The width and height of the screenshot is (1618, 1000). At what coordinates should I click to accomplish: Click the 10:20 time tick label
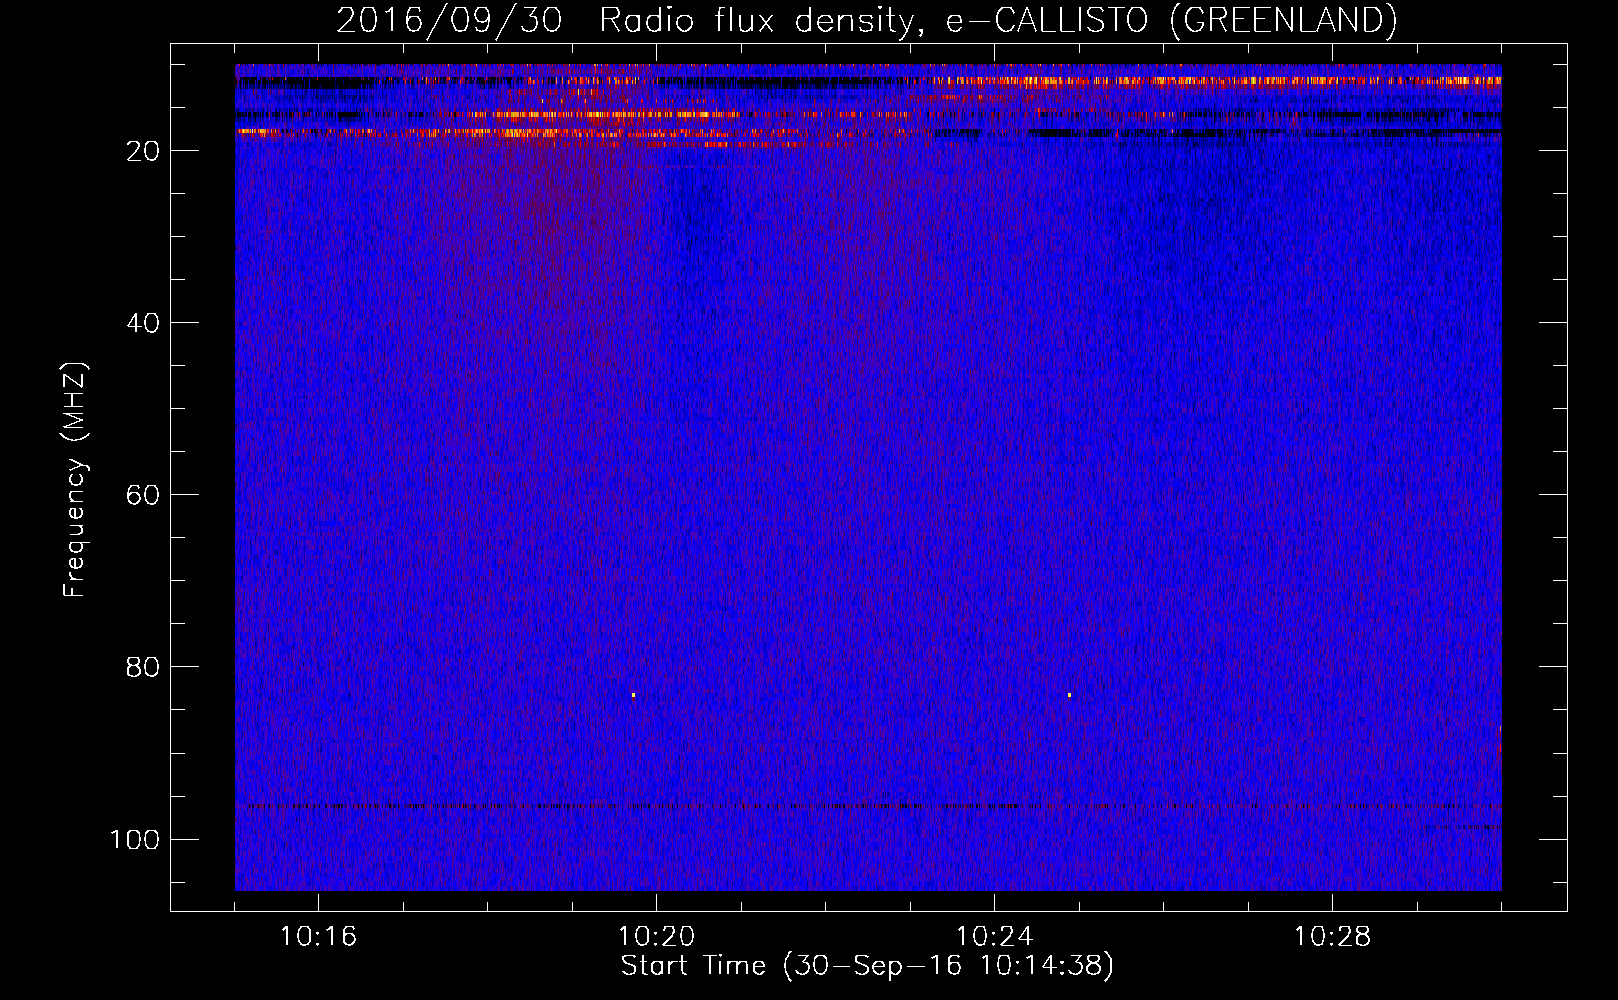pos(656,937)
